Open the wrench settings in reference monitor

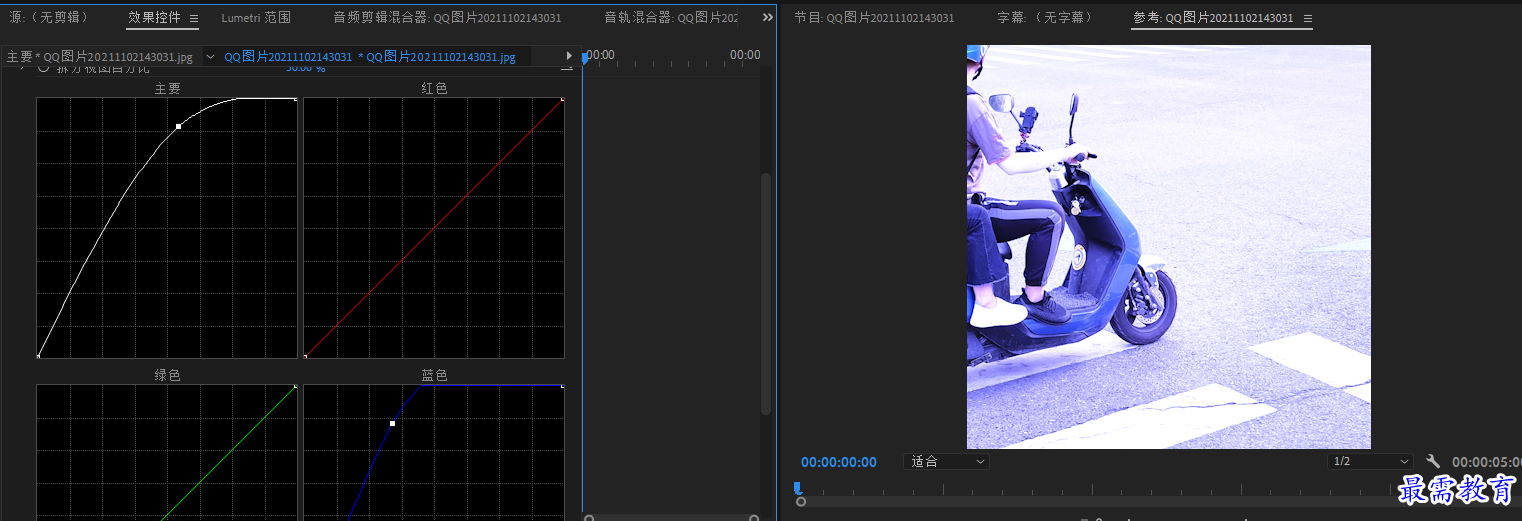[1433, 461]
